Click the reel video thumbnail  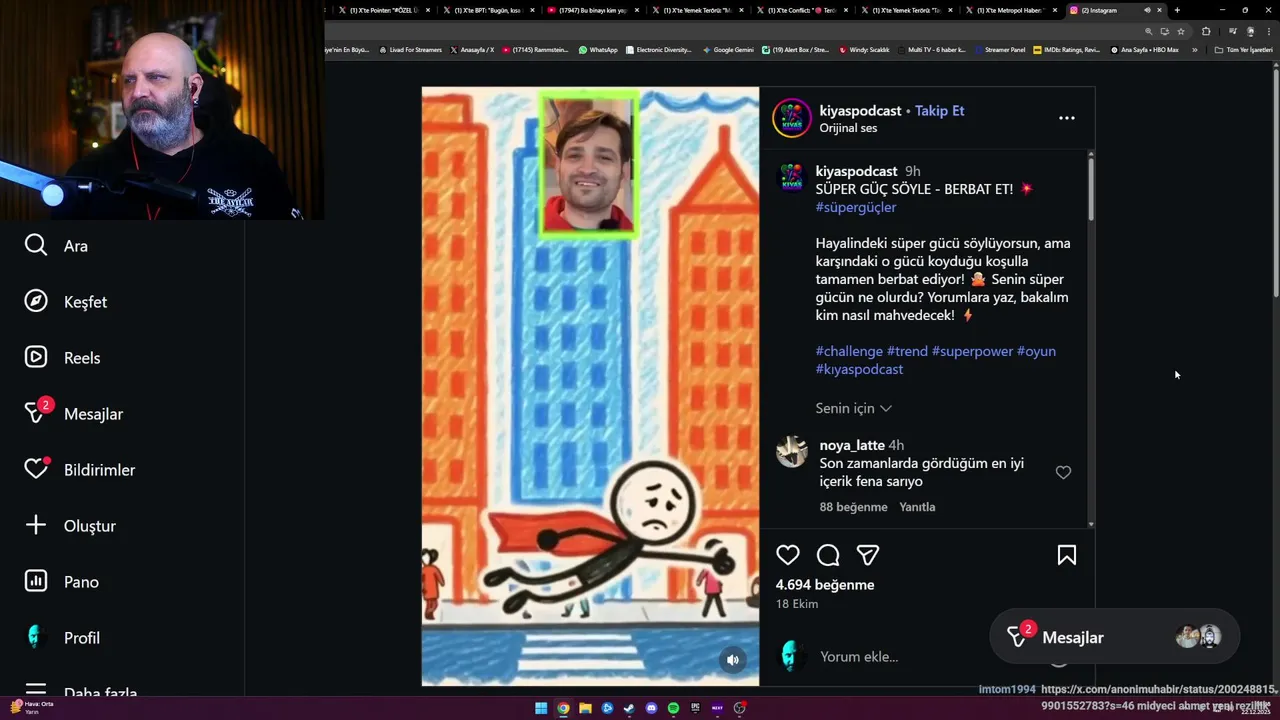590,386
